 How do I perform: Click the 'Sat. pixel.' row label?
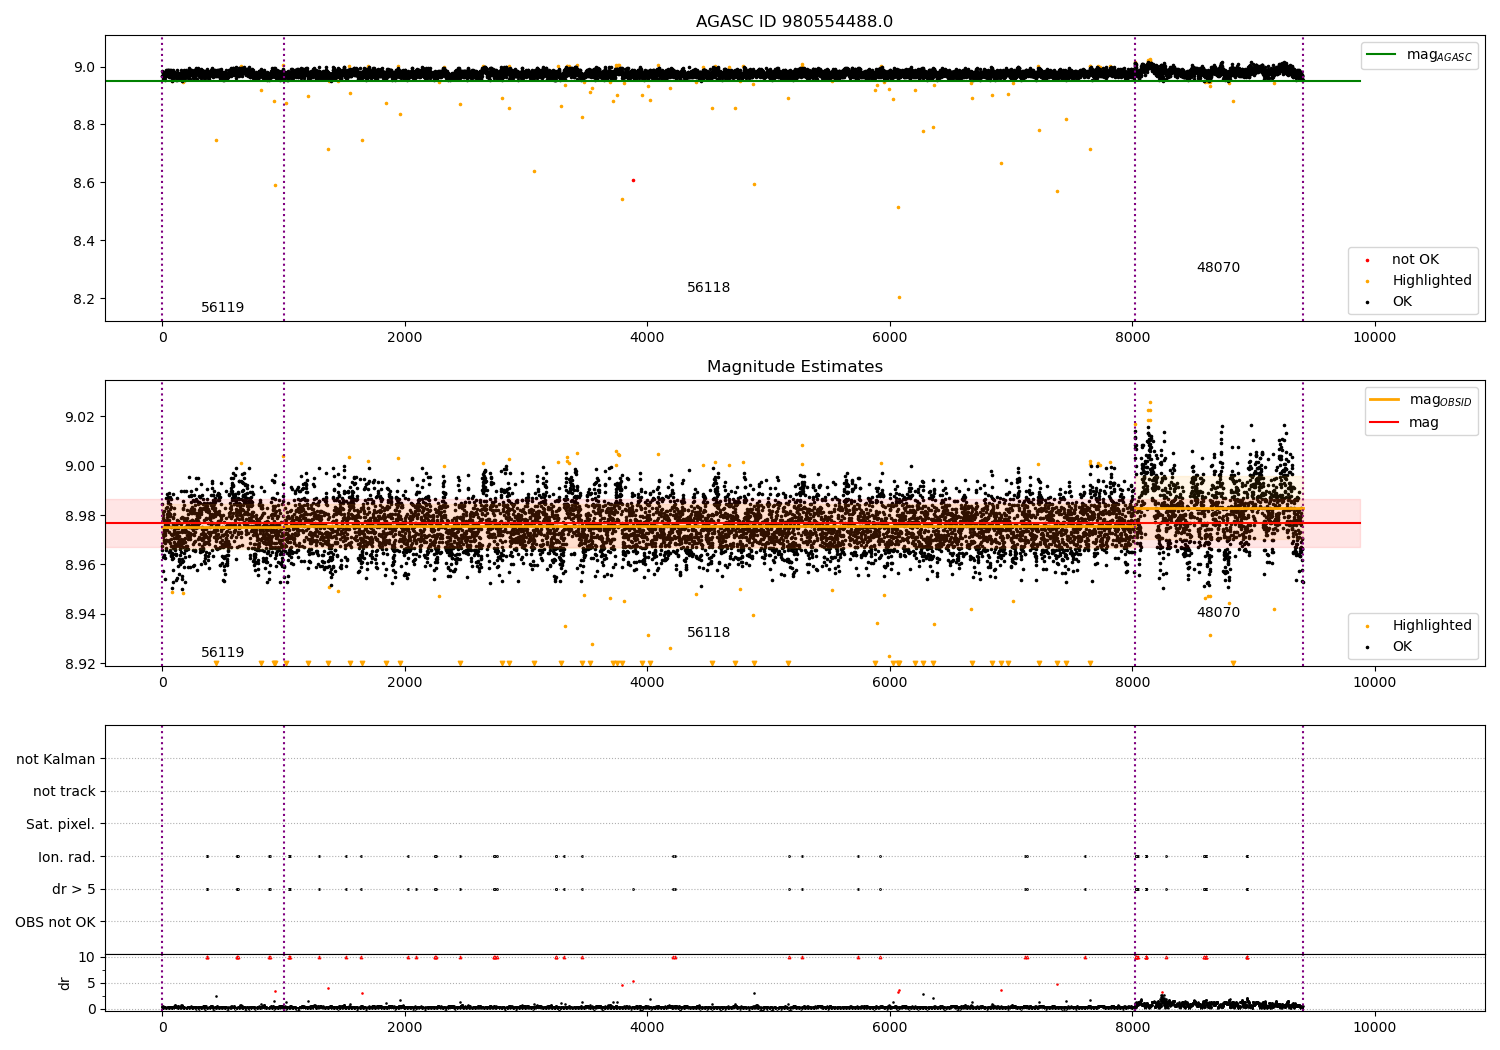pyautogui.click(x=60, y=825)
